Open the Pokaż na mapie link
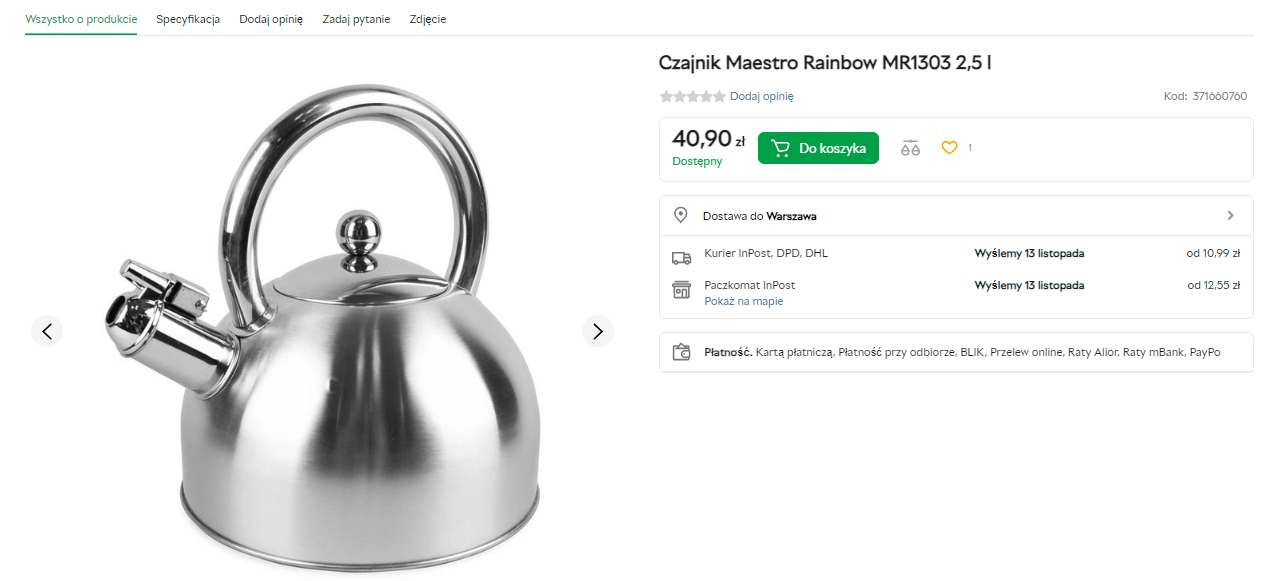 743,301
